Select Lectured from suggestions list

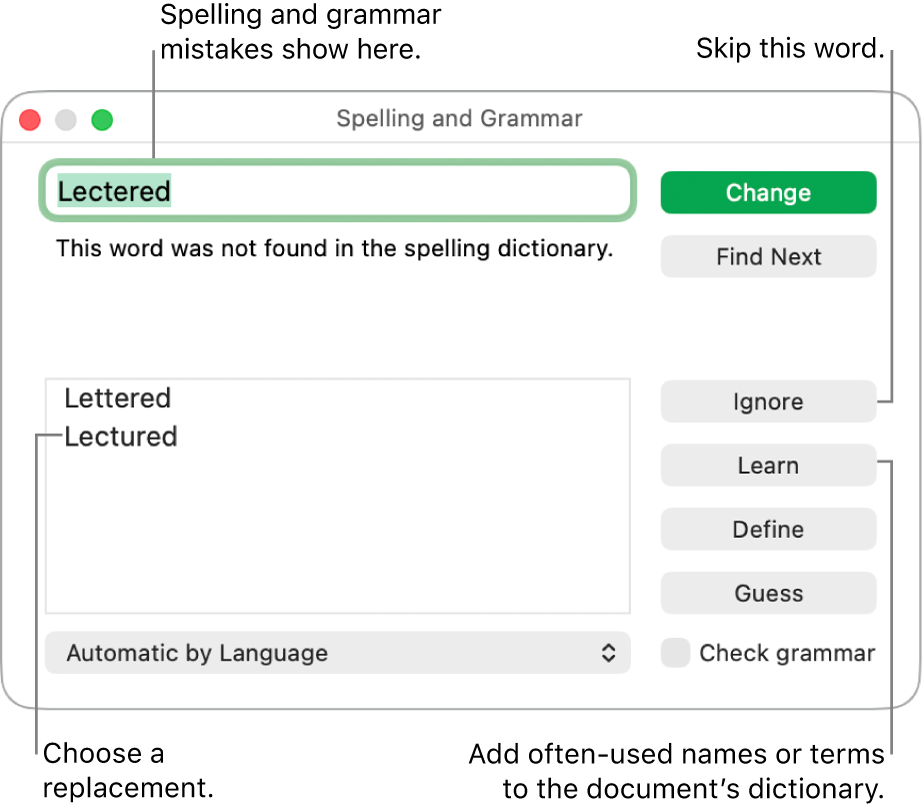point(120,436)
